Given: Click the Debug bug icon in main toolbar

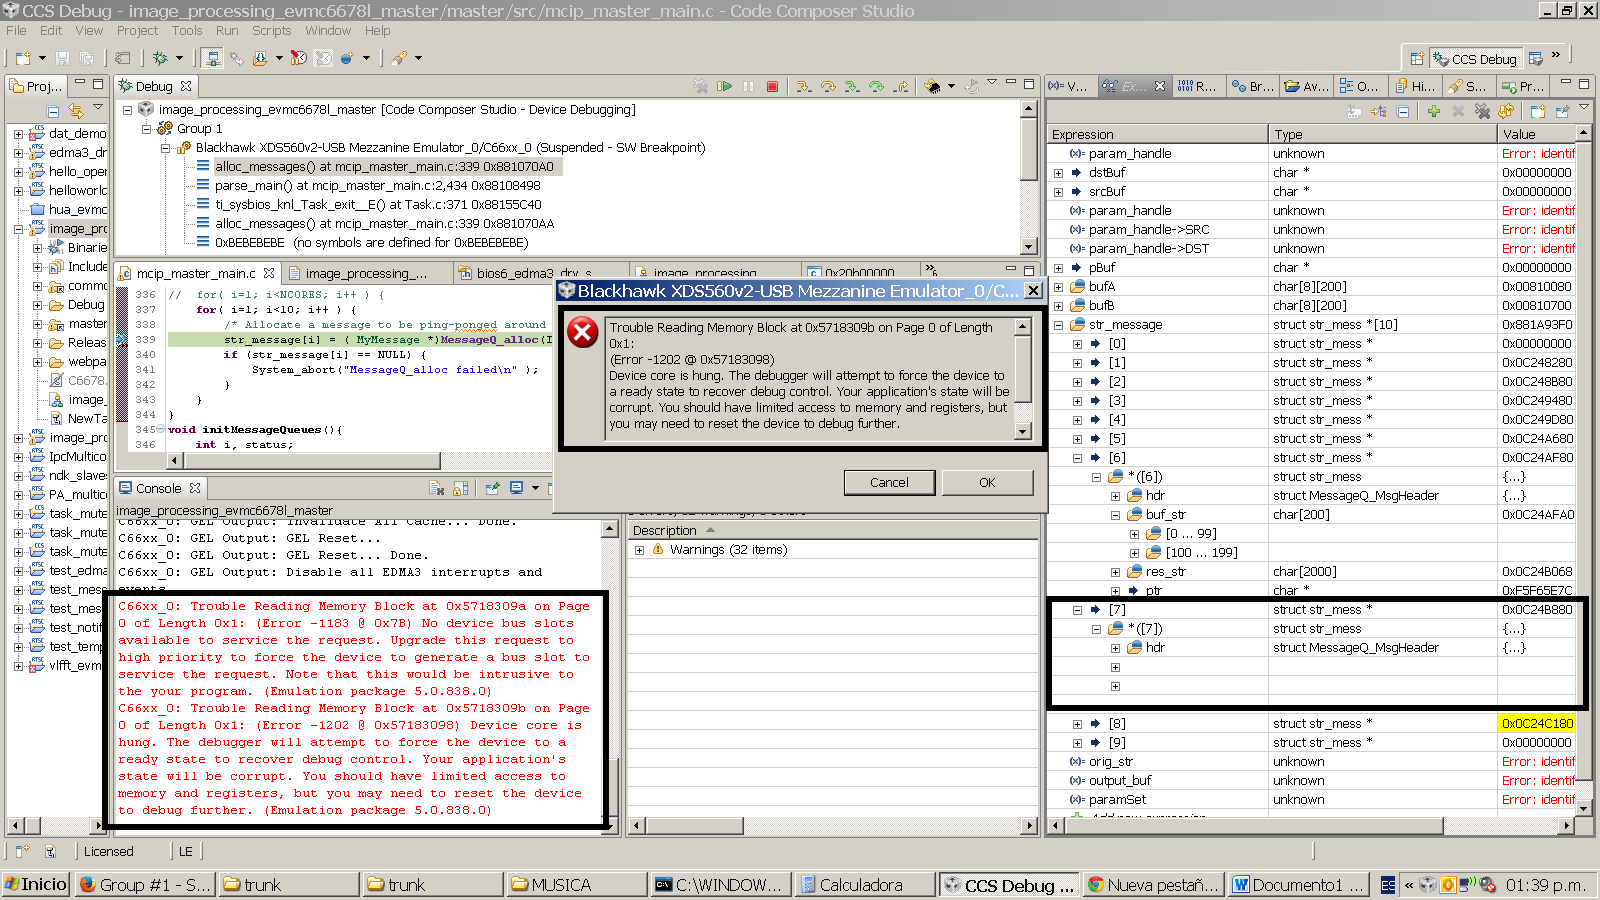Looking at the screenshot, I should click(160, 58).
